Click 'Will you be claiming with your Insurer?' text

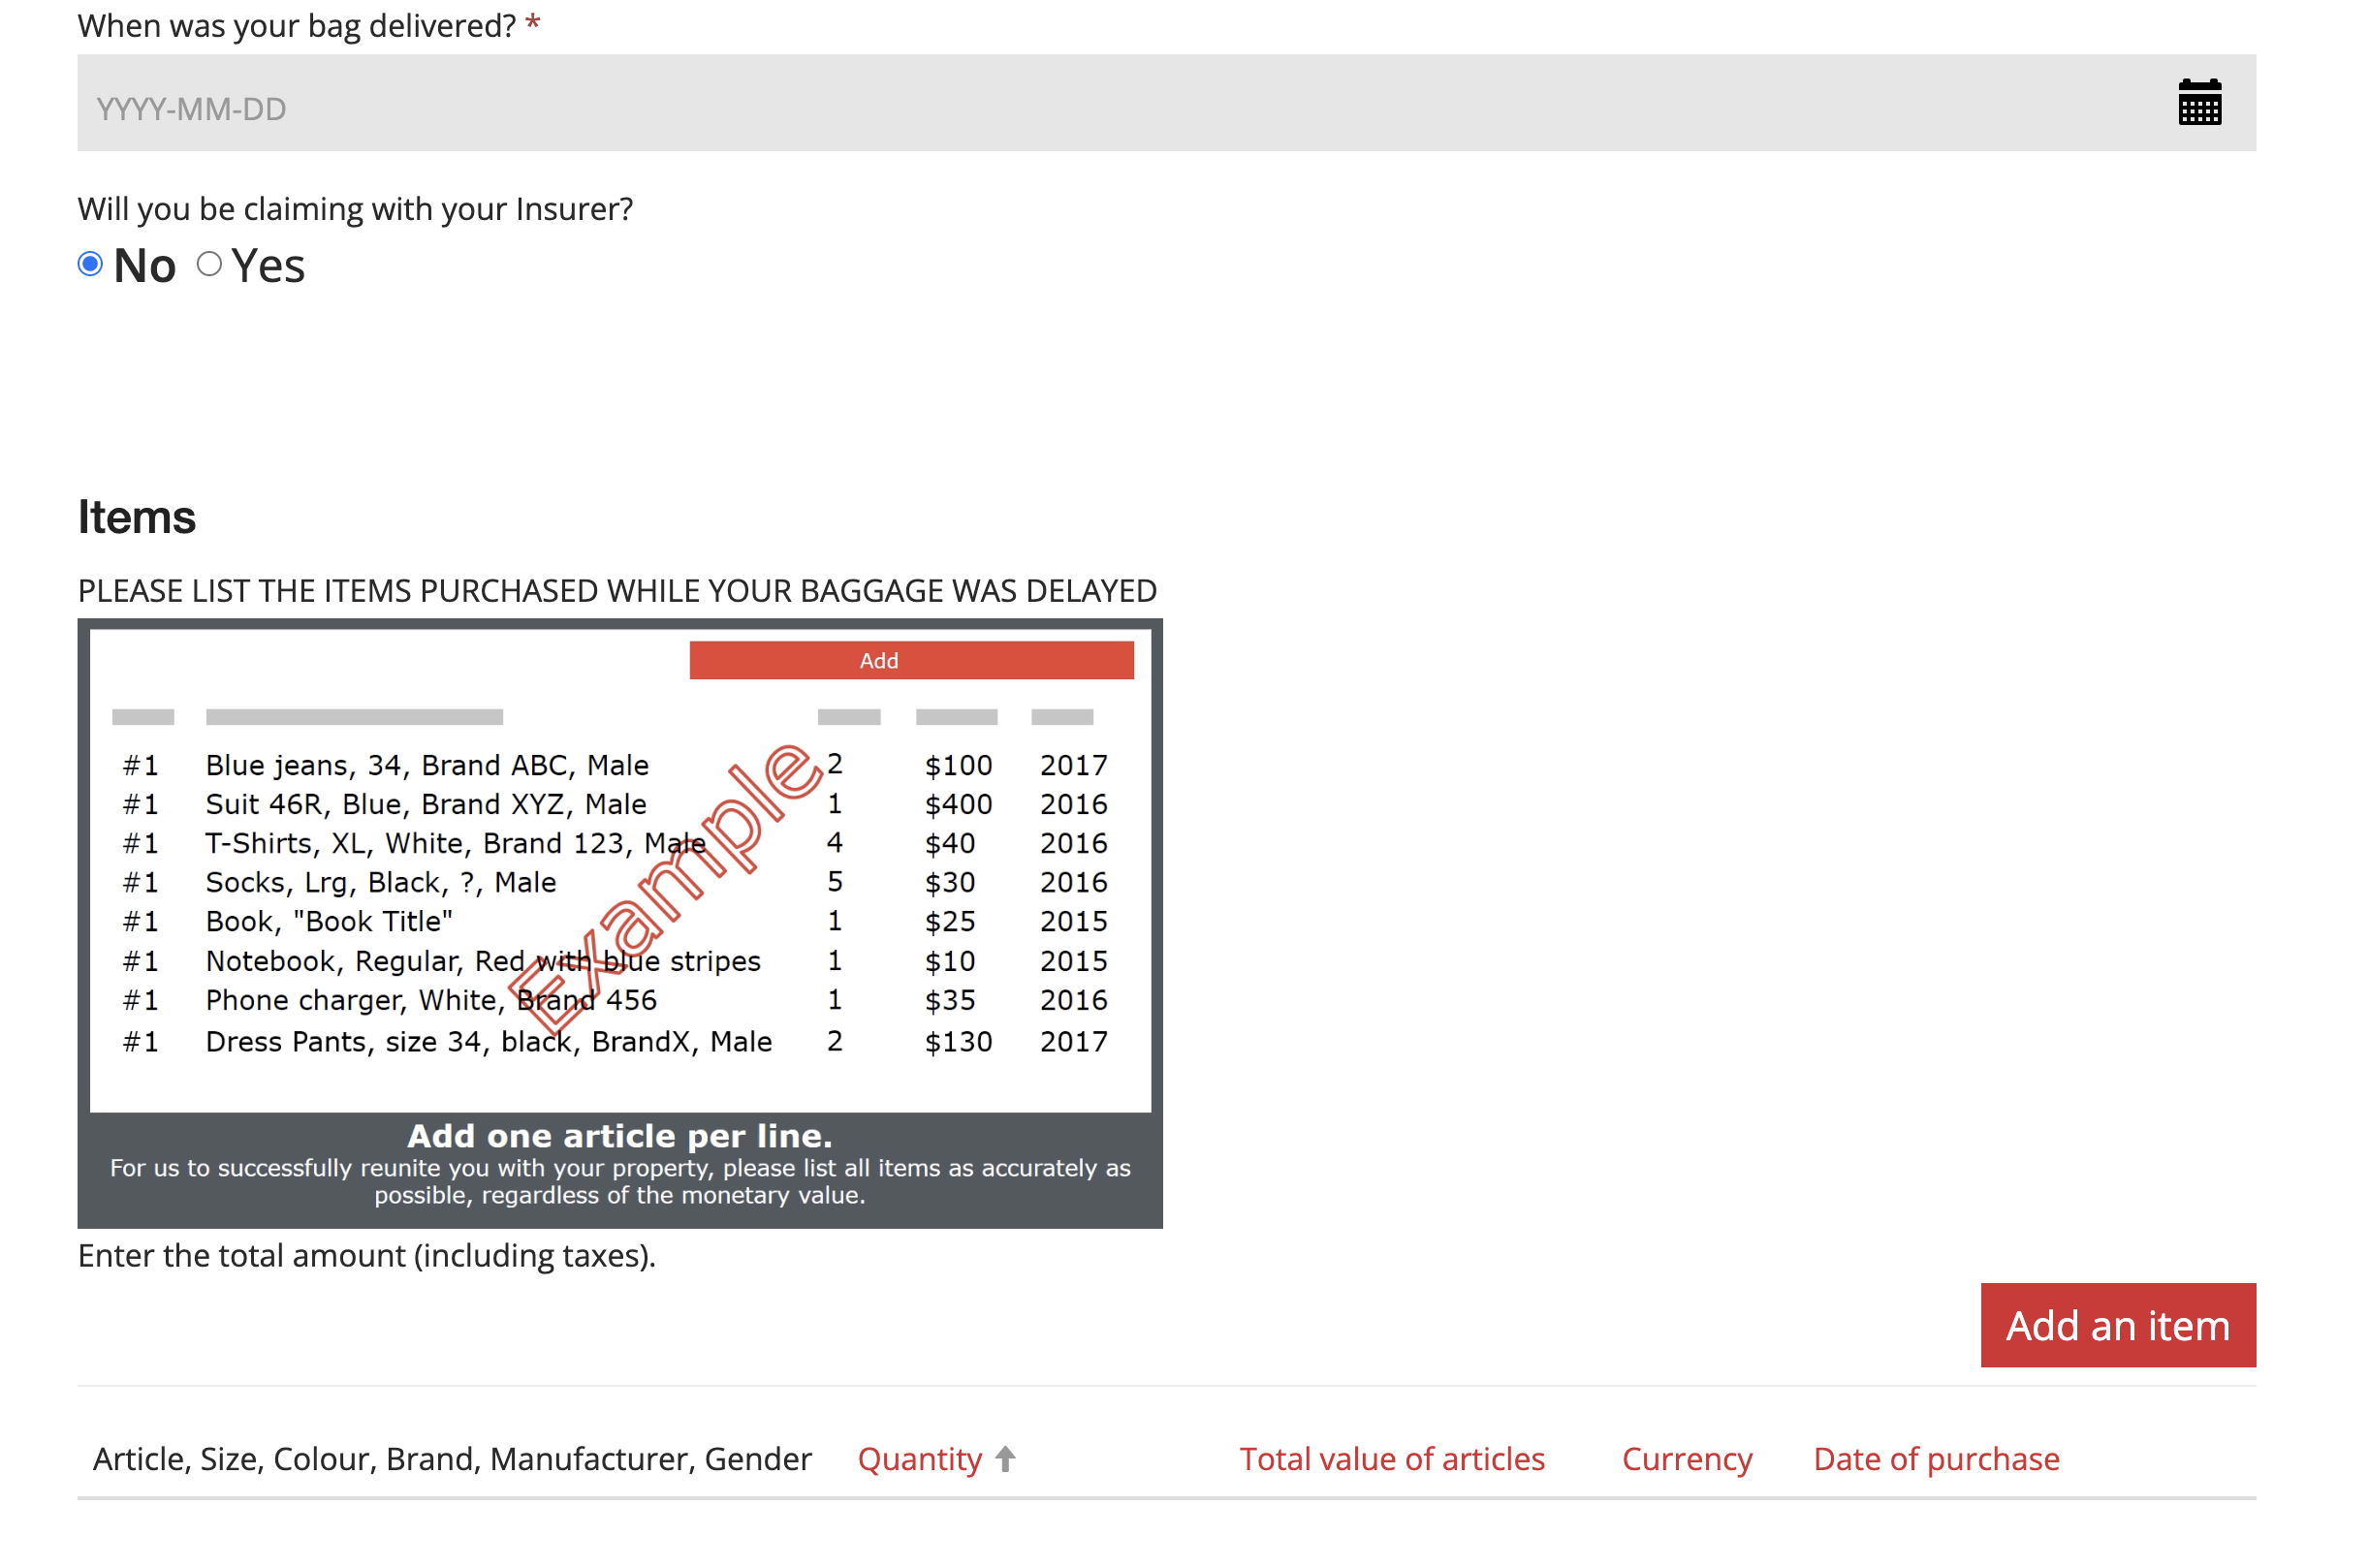[x=355, y=209]
